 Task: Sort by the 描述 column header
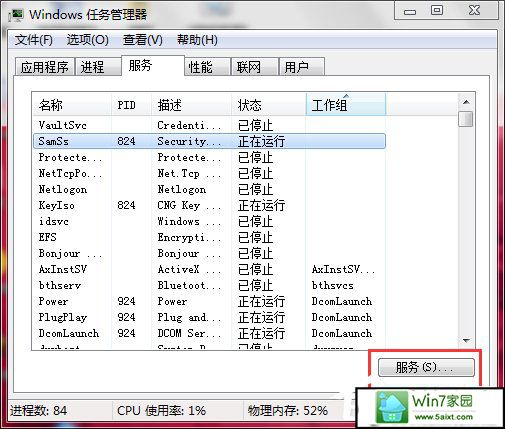191,105
